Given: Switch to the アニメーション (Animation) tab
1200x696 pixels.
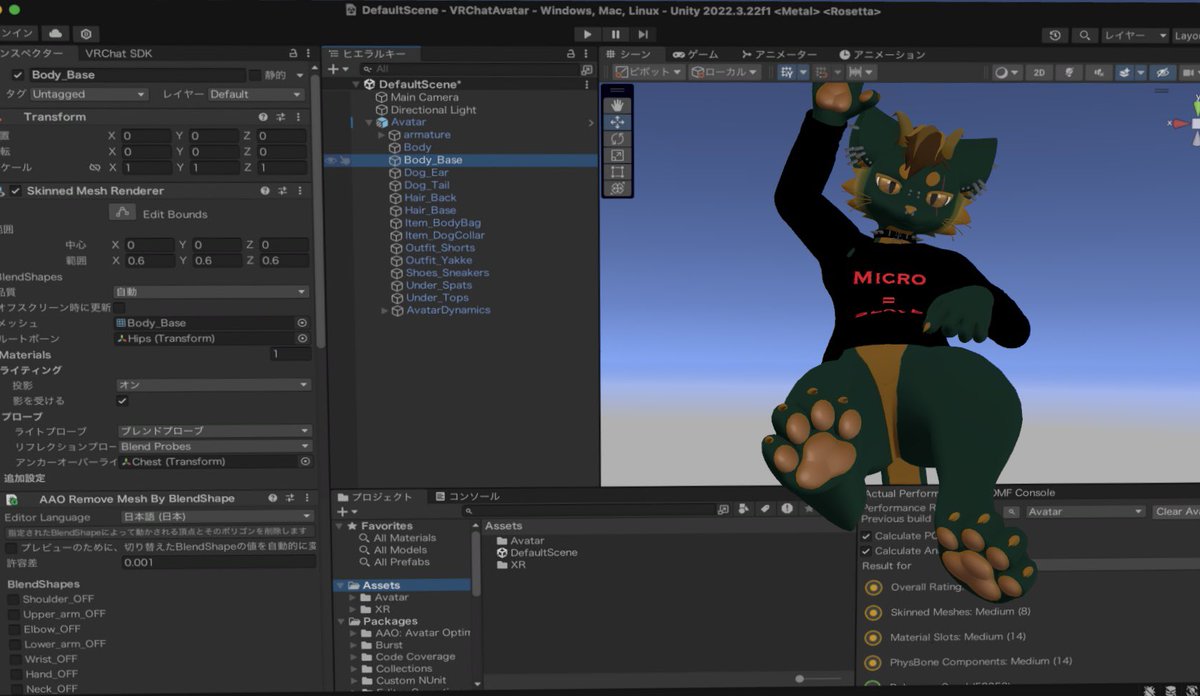Looking at the screenshot, I should 881,54.
